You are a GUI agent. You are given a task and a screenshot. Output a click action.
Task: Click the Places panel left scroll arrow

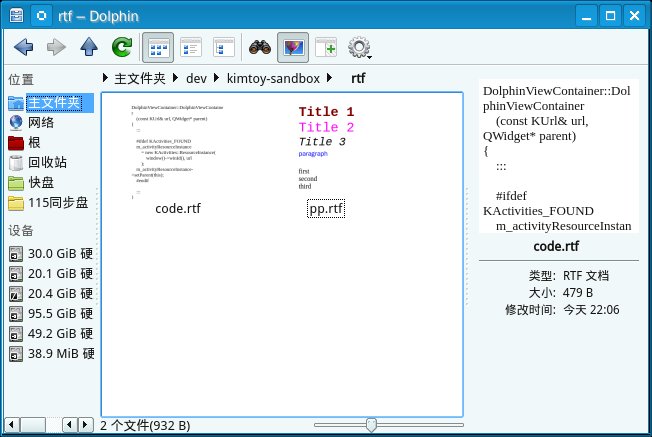coord(12,425)
